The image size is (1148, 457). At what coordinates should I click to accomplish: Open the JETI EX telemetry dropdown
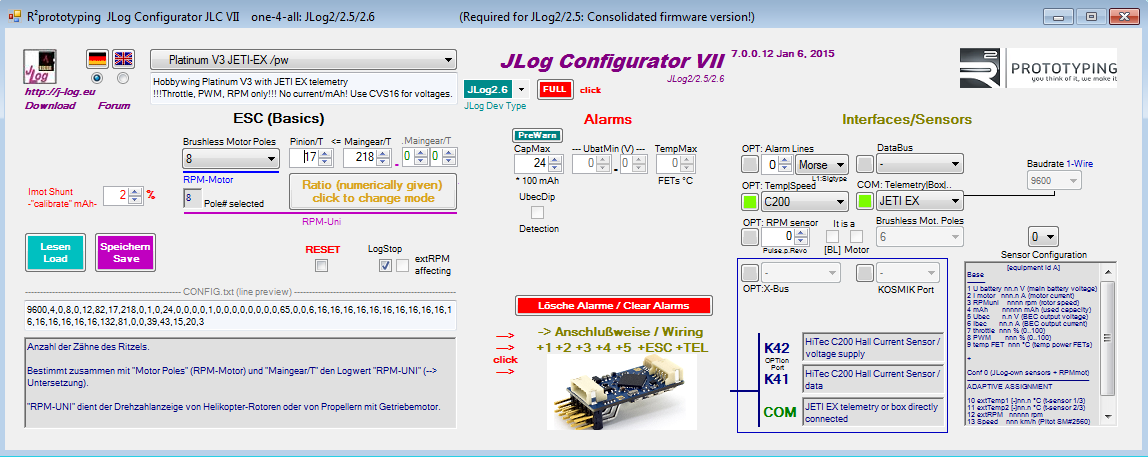point(920,201)
